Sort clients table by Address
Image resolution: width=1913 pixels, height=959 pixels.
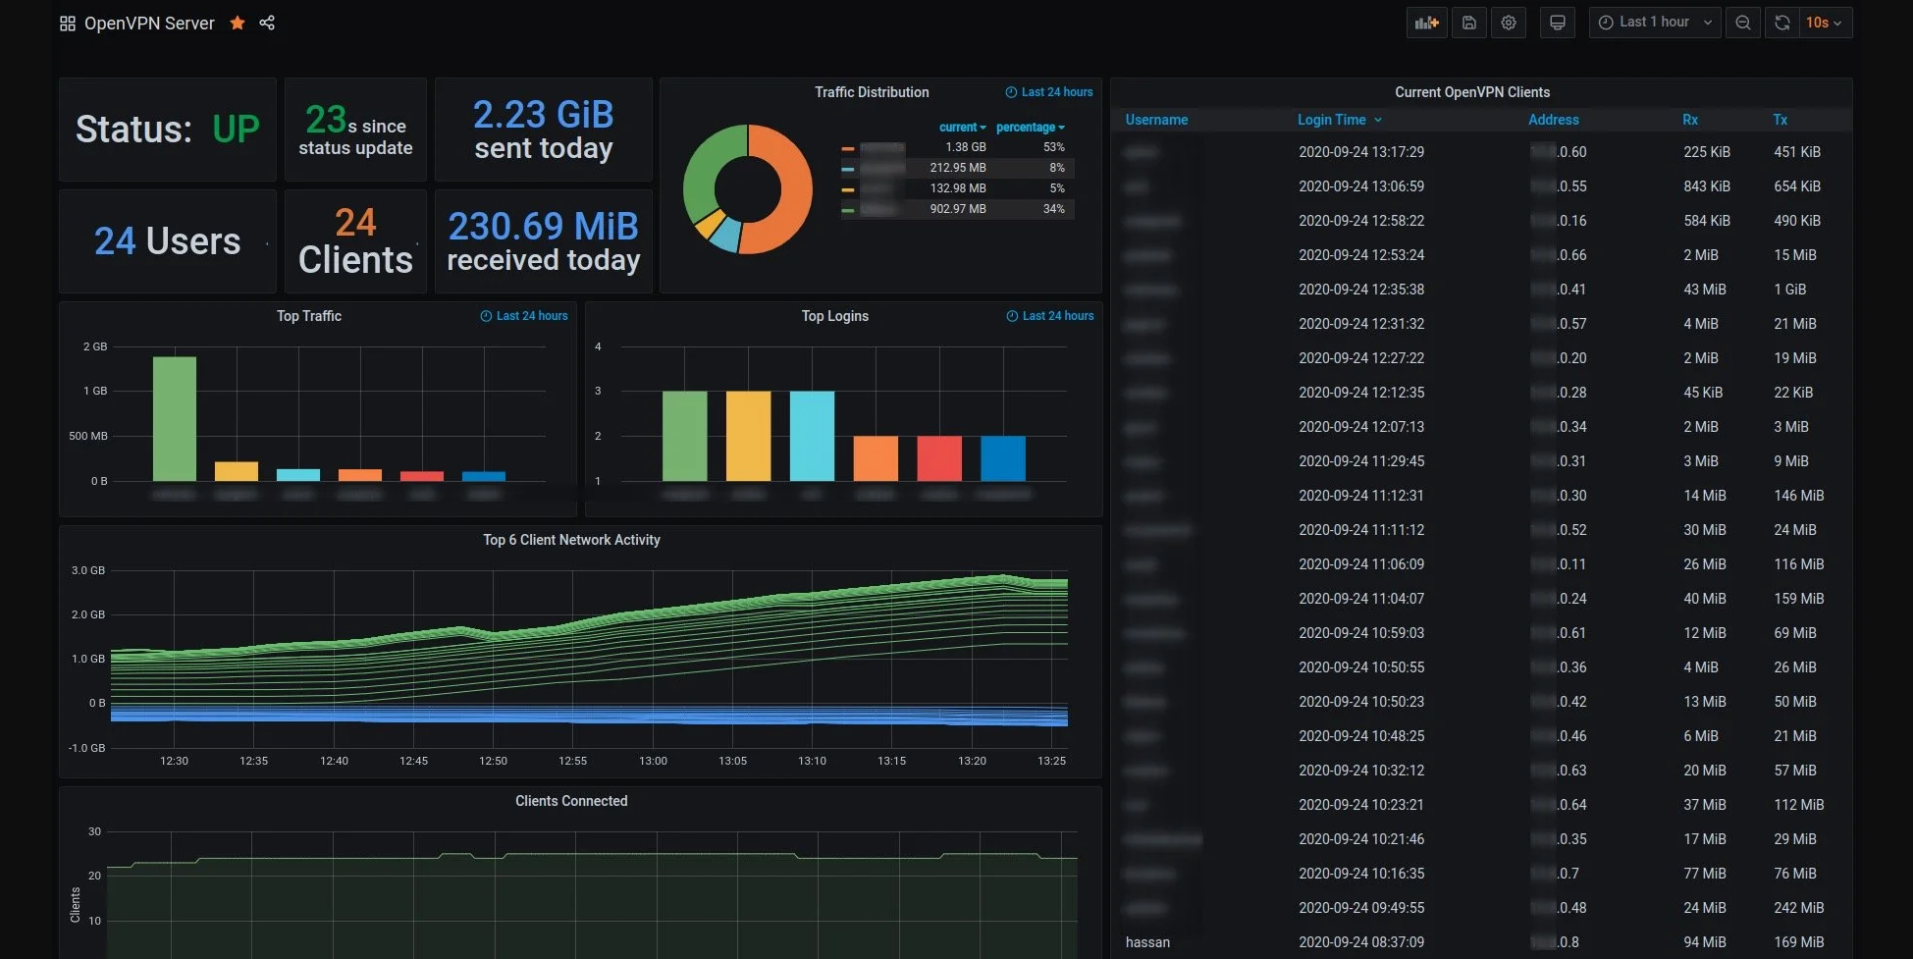(1553, 119)
